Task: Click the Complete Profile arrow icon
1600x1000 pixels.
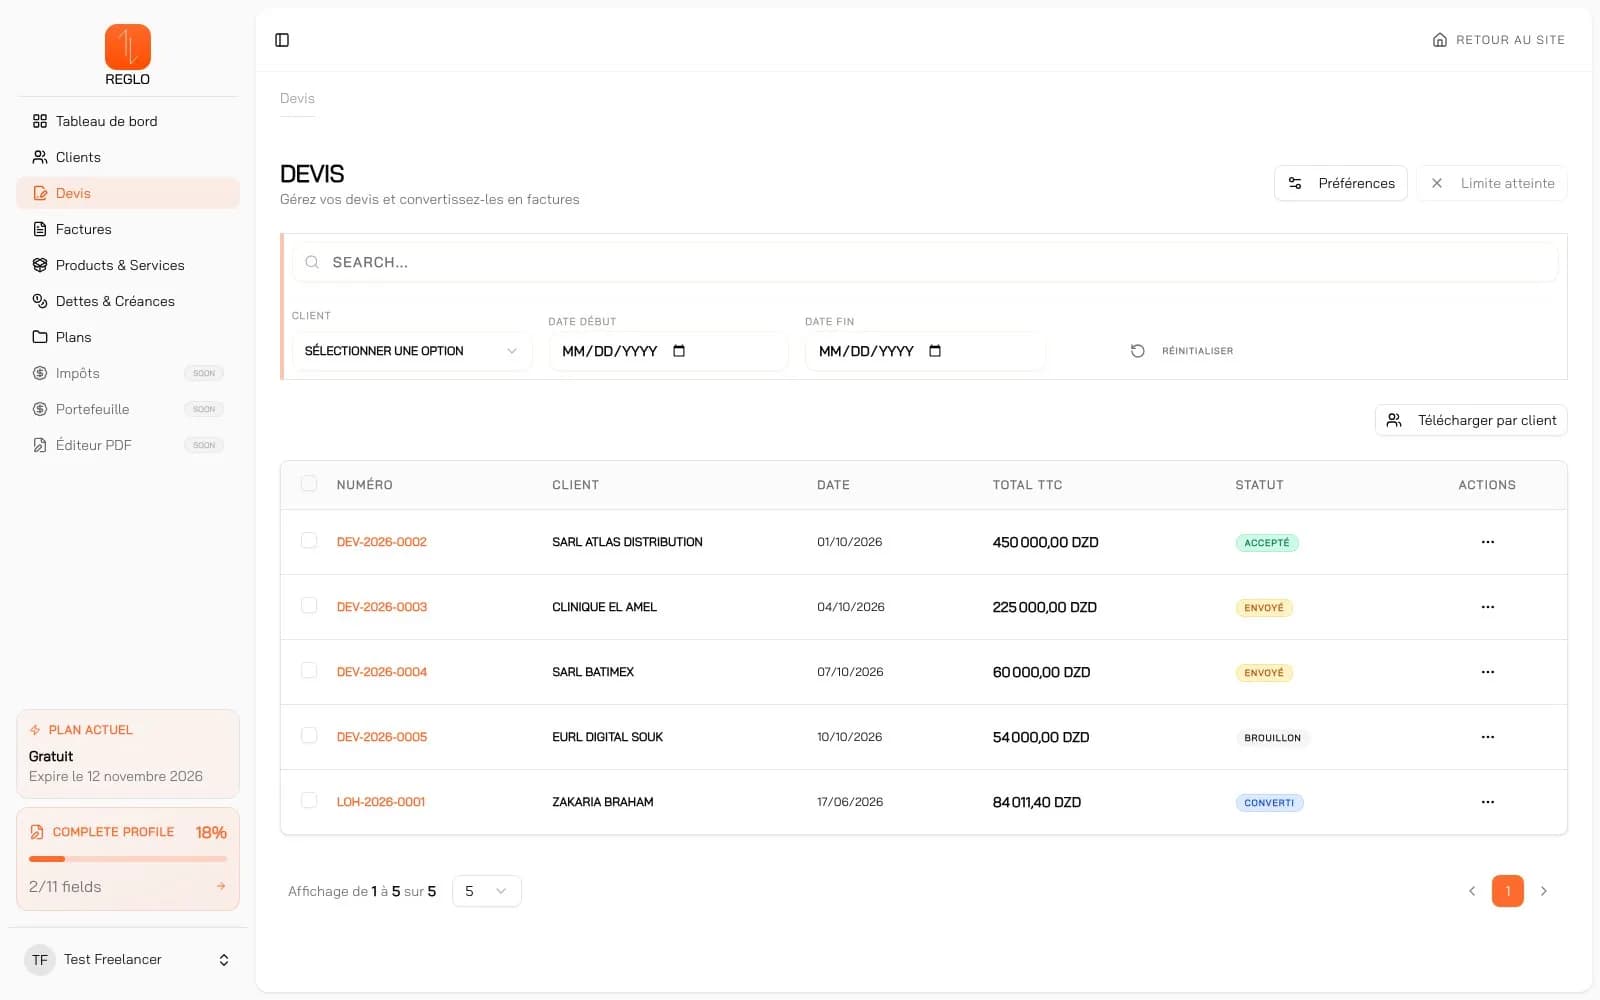Action: pos(221,886)
